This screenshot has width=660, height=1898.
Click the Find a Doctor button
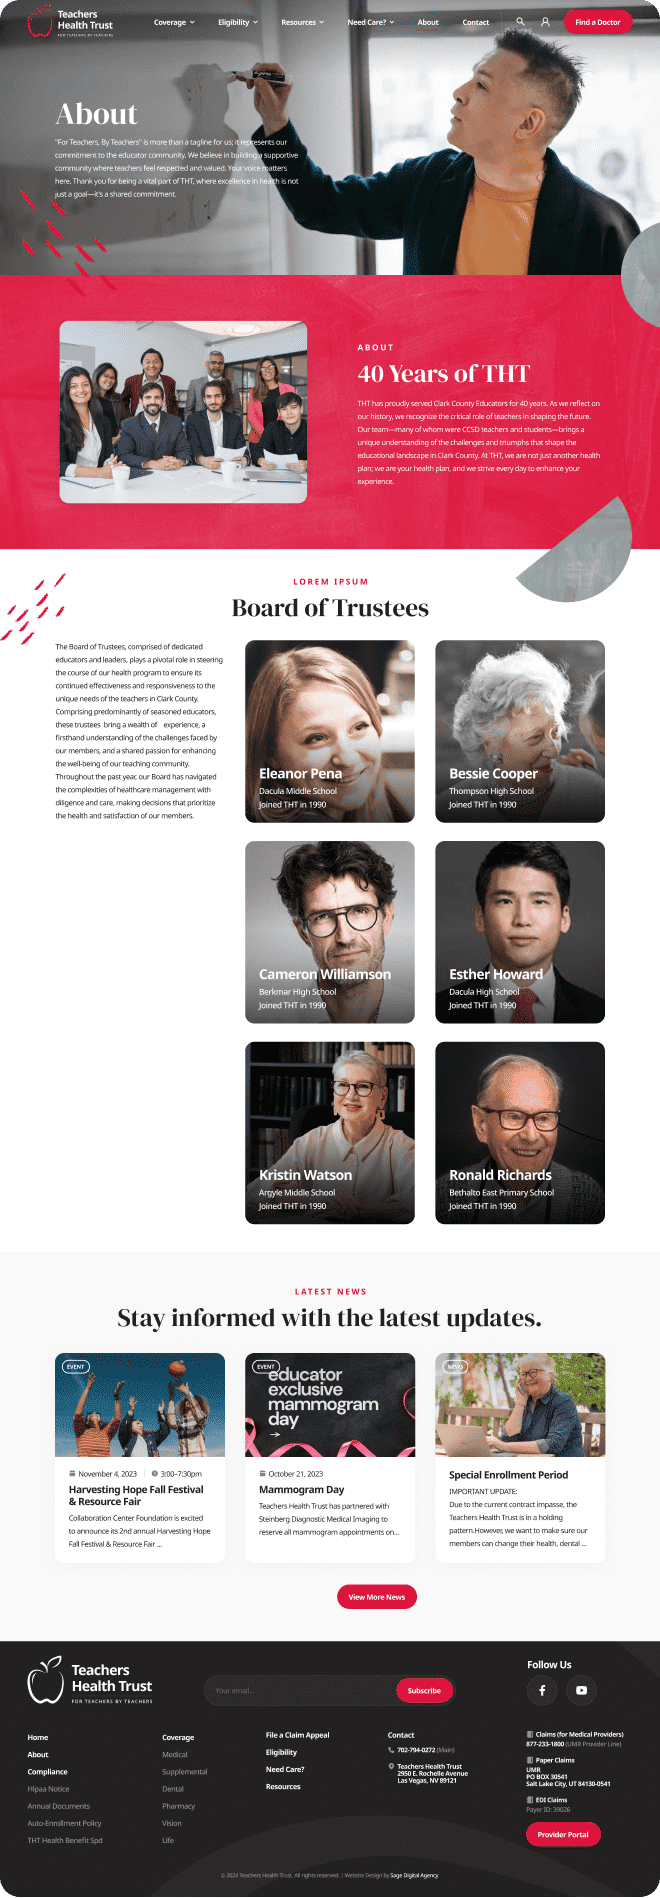pyautogui.click(x=598, y=22)
